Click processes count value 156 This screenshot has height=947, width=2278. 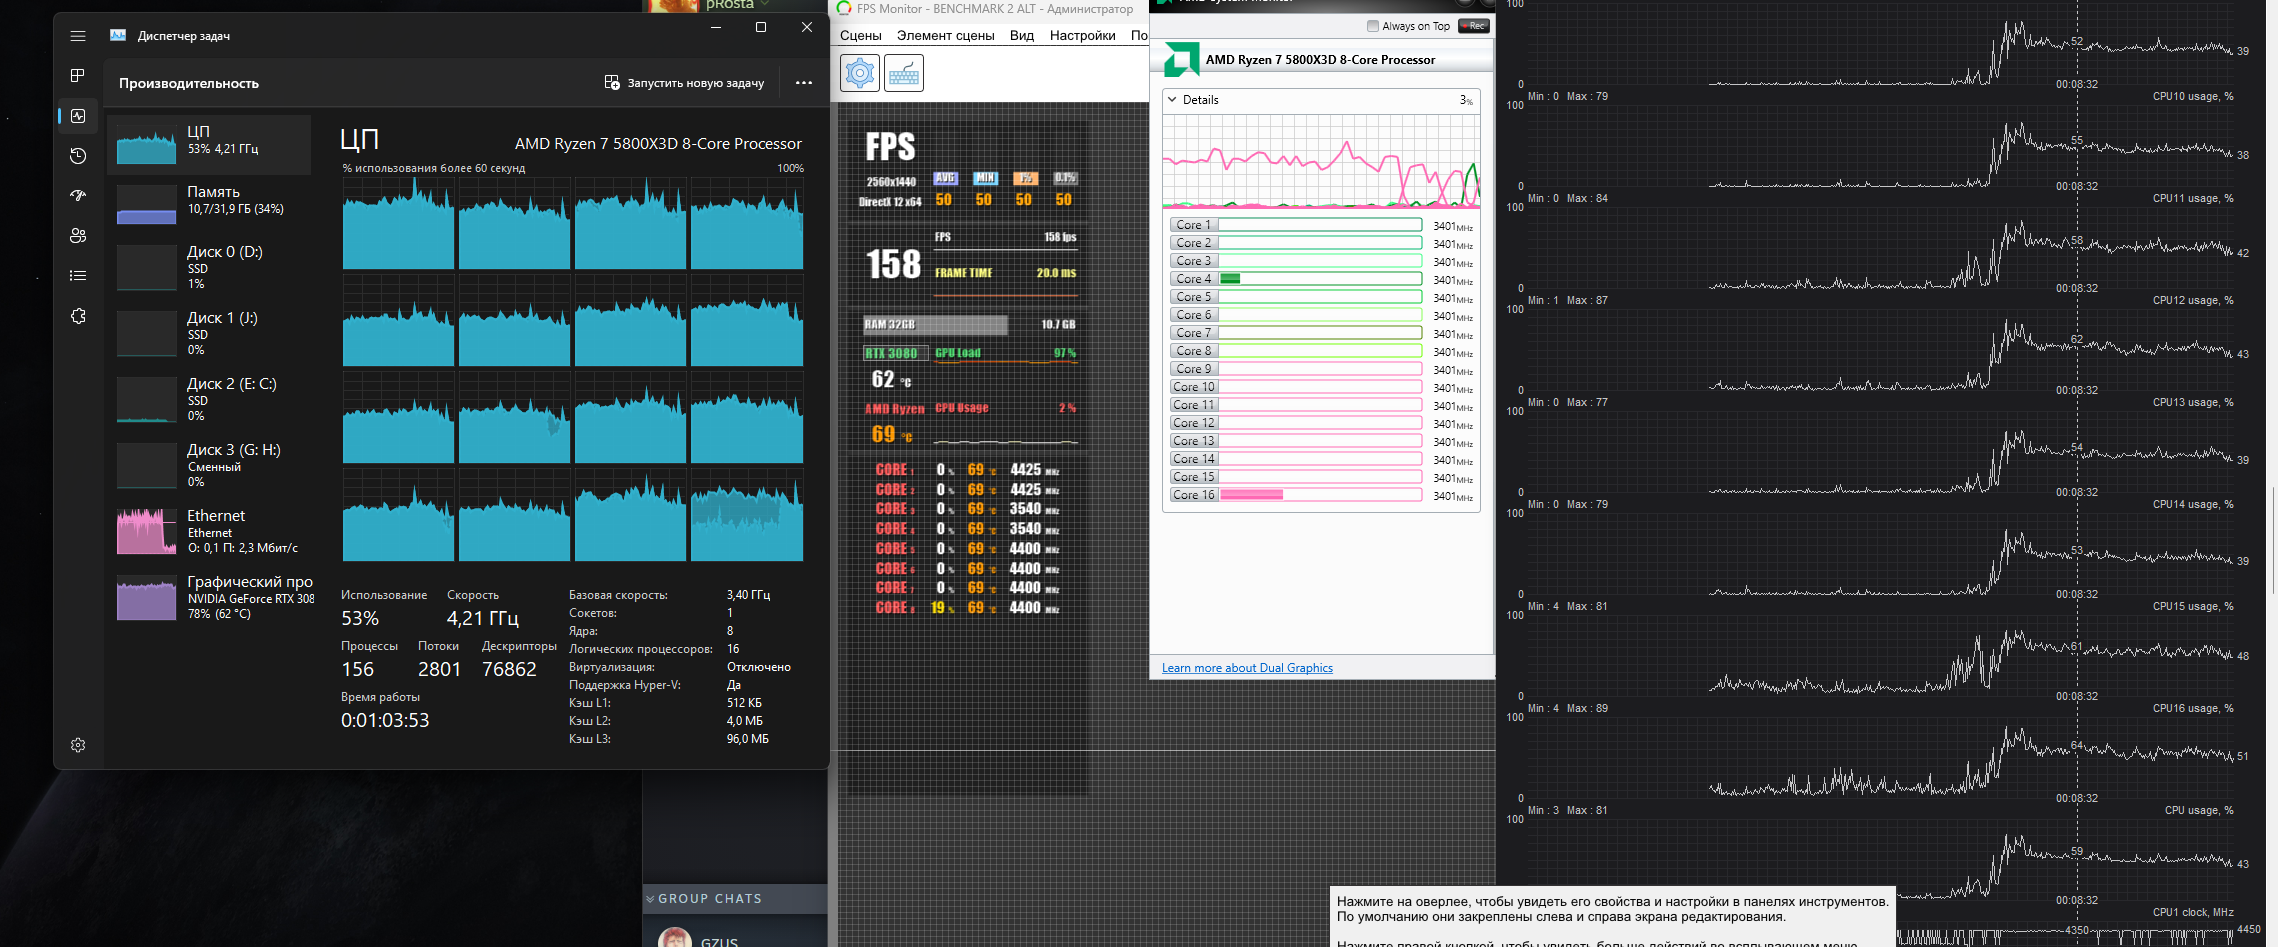(x=357, y=669)
